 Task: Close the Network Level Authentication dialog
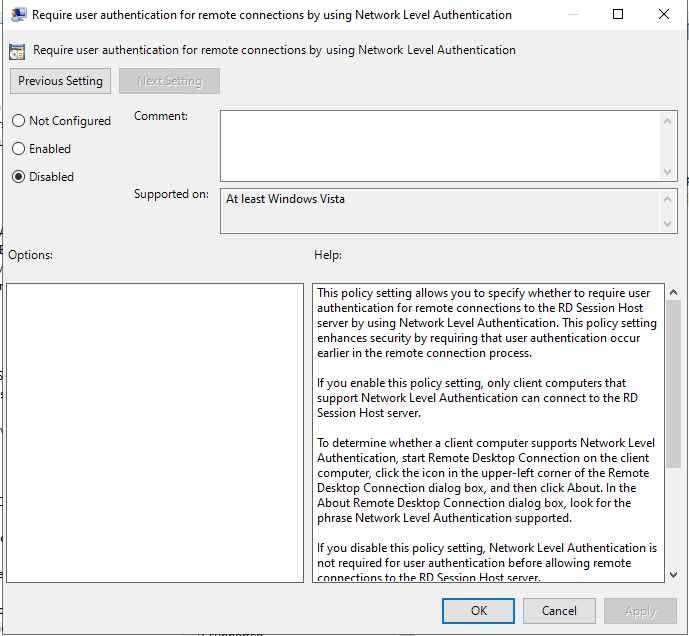pos(663,15)
